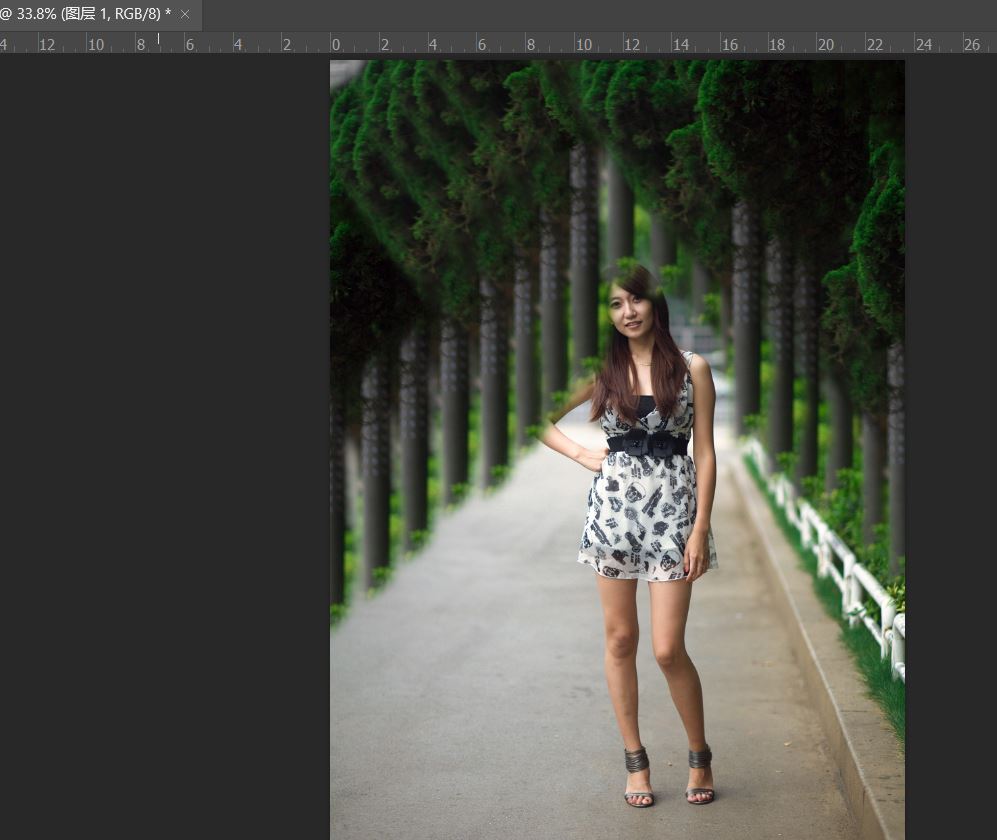Image resolution: width=997 pixels, height=840 pixels.
Task: Click the dark pasteboard right of the canvas
Action: tap(950, 400)
